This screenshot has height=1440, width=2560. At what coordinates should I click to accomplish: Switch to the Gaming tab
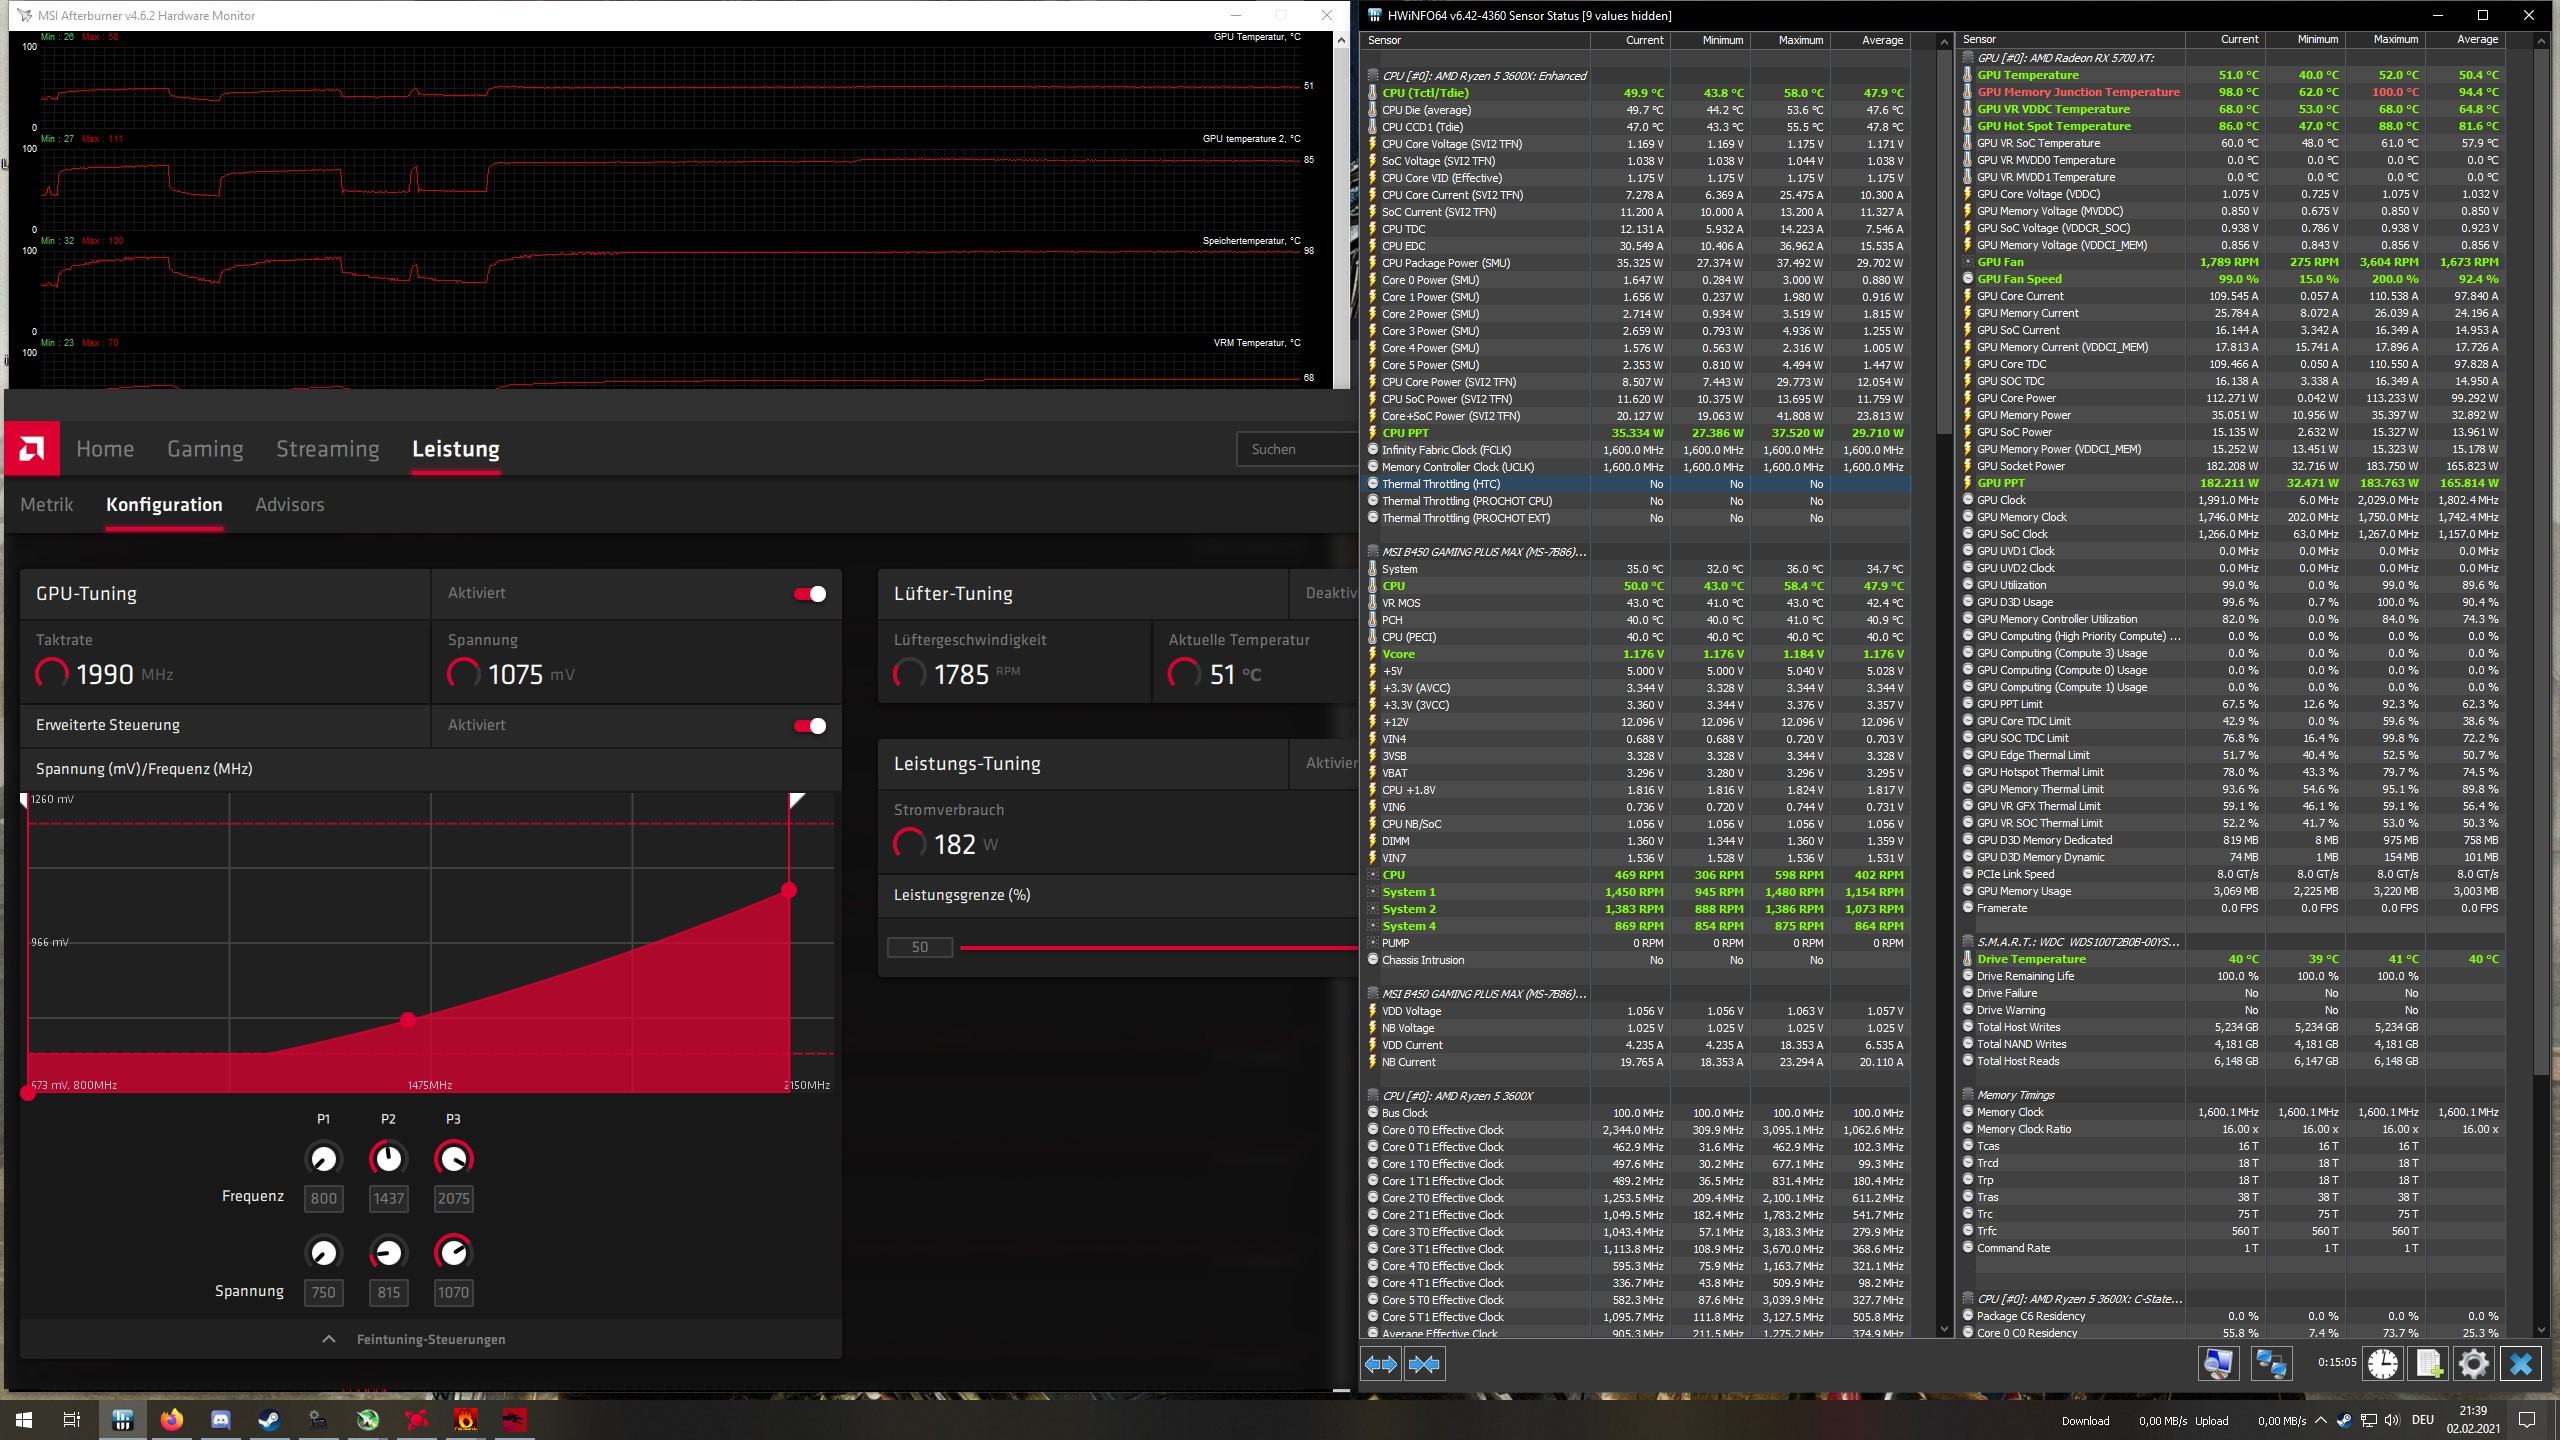coord(205,449)
